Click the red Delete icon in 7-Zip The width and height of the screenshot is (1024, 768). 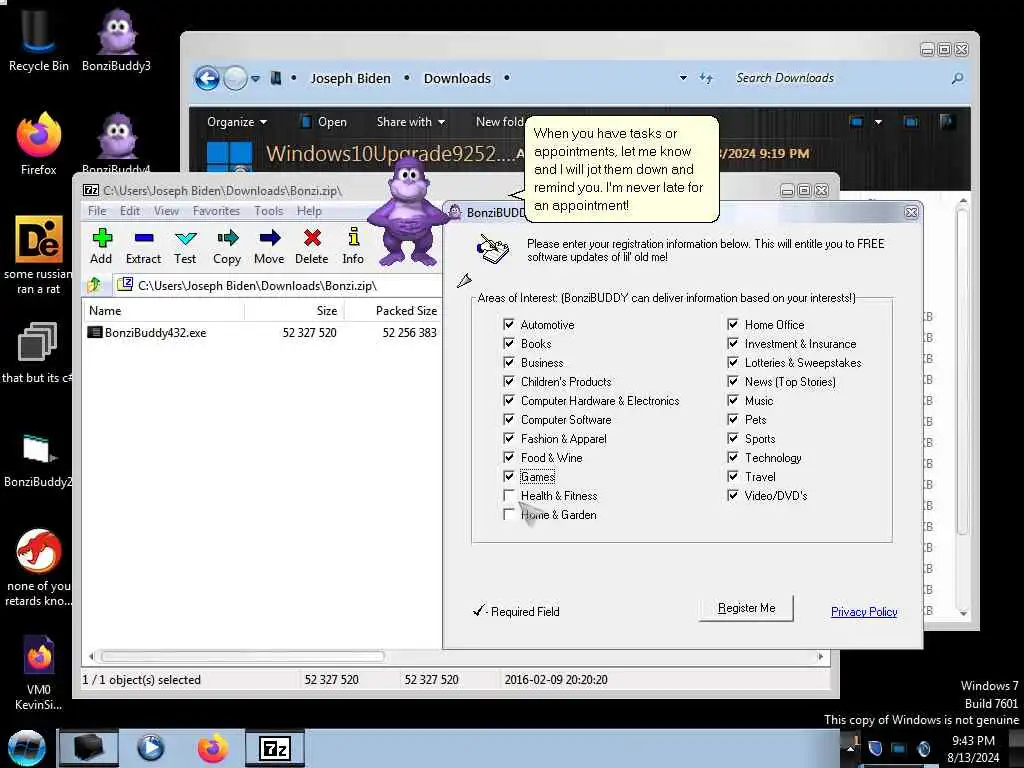coord(312,246)
